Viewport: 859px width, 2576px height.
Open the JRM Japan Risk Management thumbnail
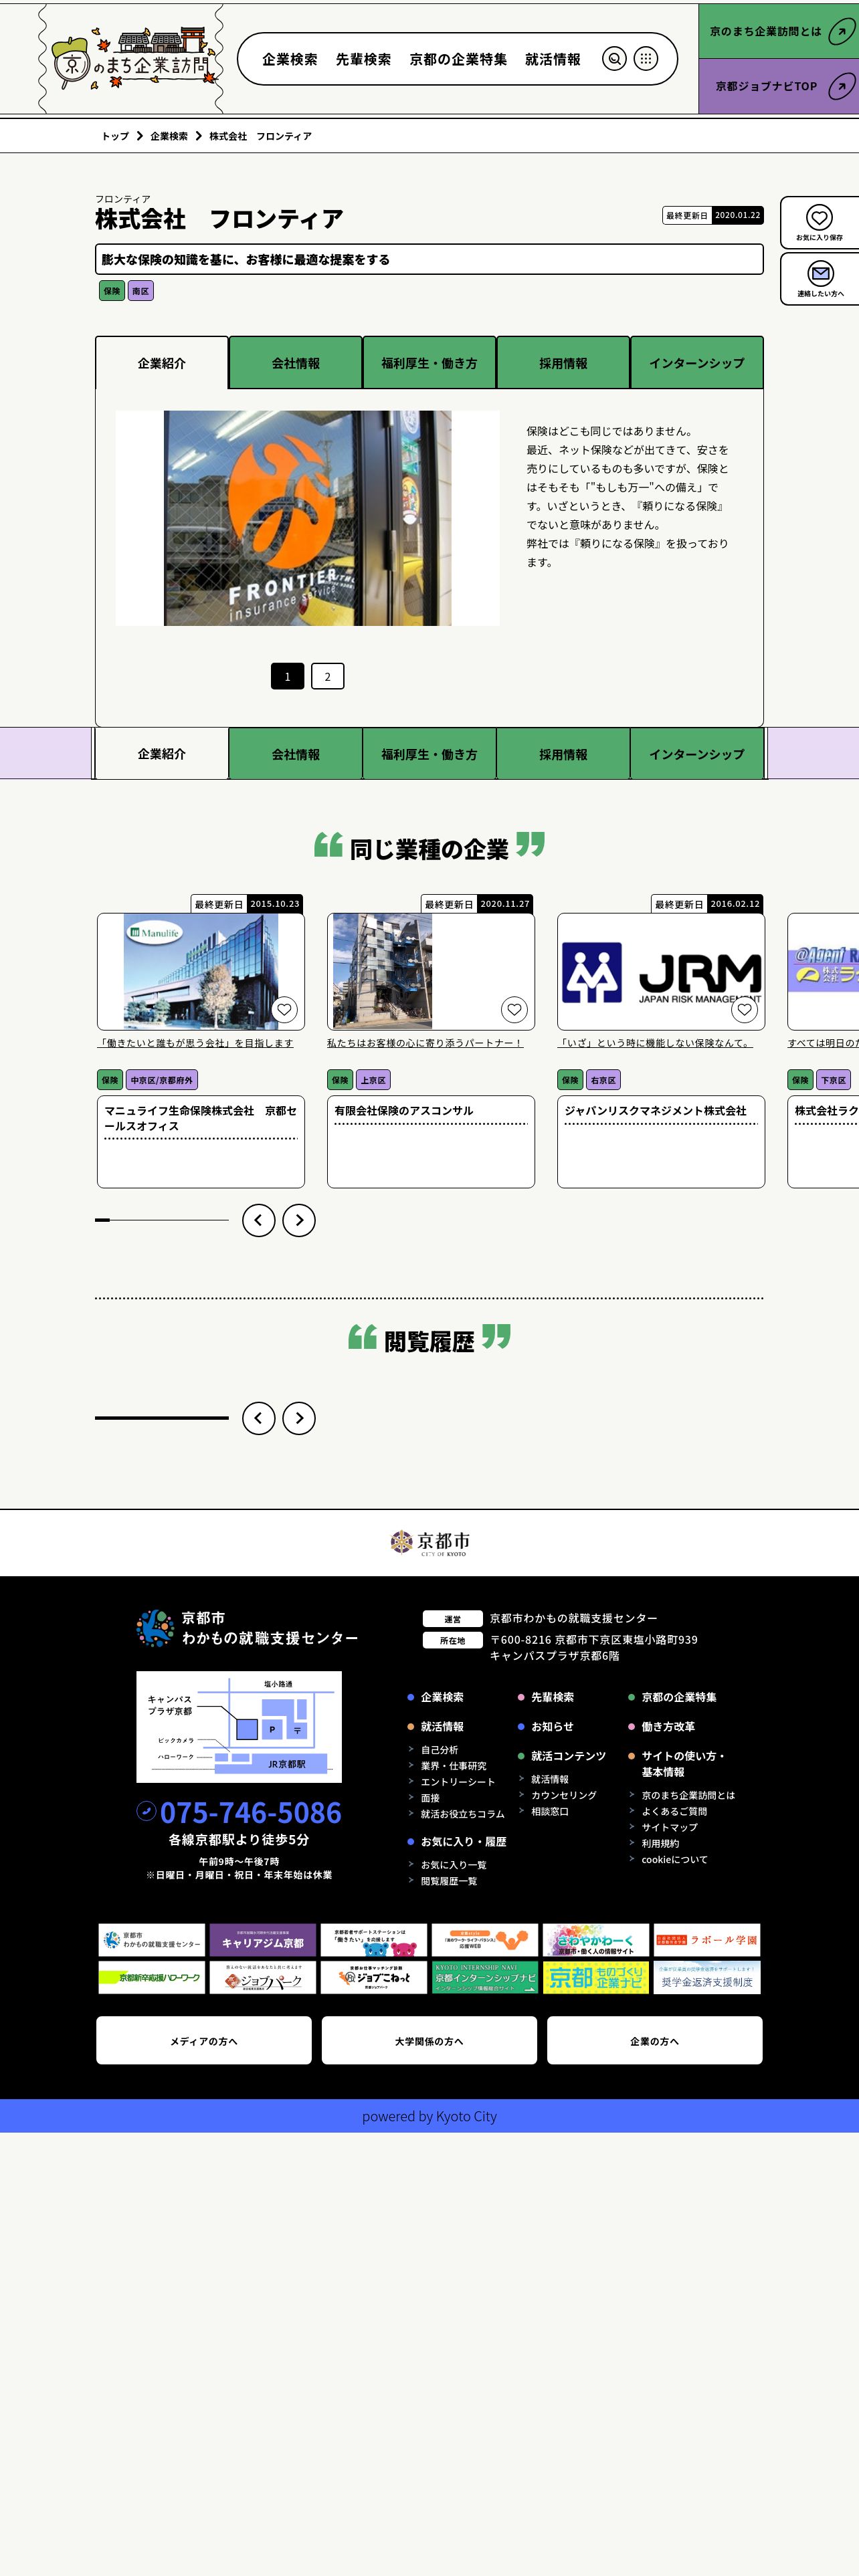pyautogui.click(x=661, y=971)
